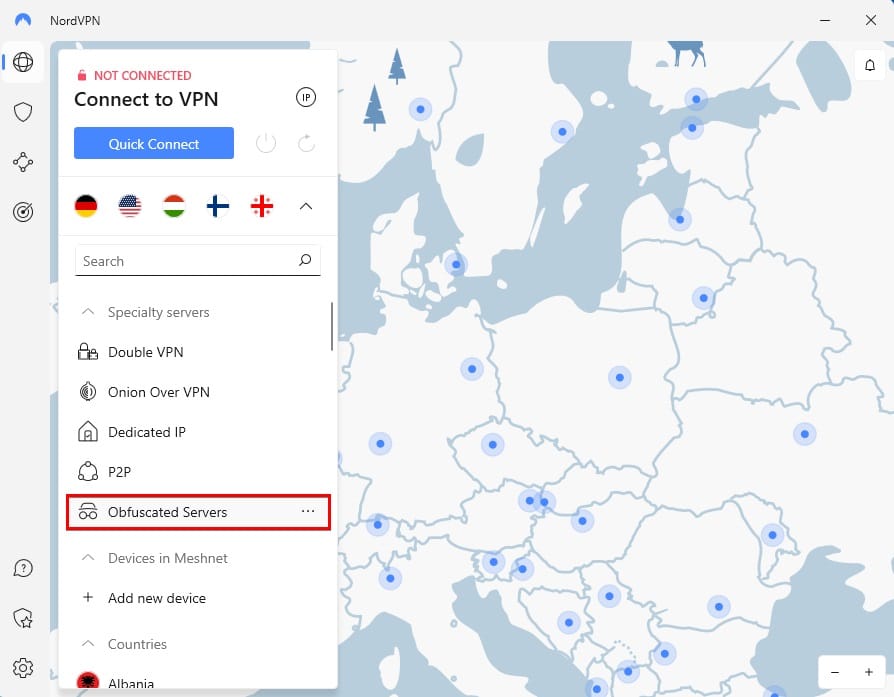Click the NordVPN logo in title bar
894x697 pixels.
pyautogui.click(x=23, y=20)
